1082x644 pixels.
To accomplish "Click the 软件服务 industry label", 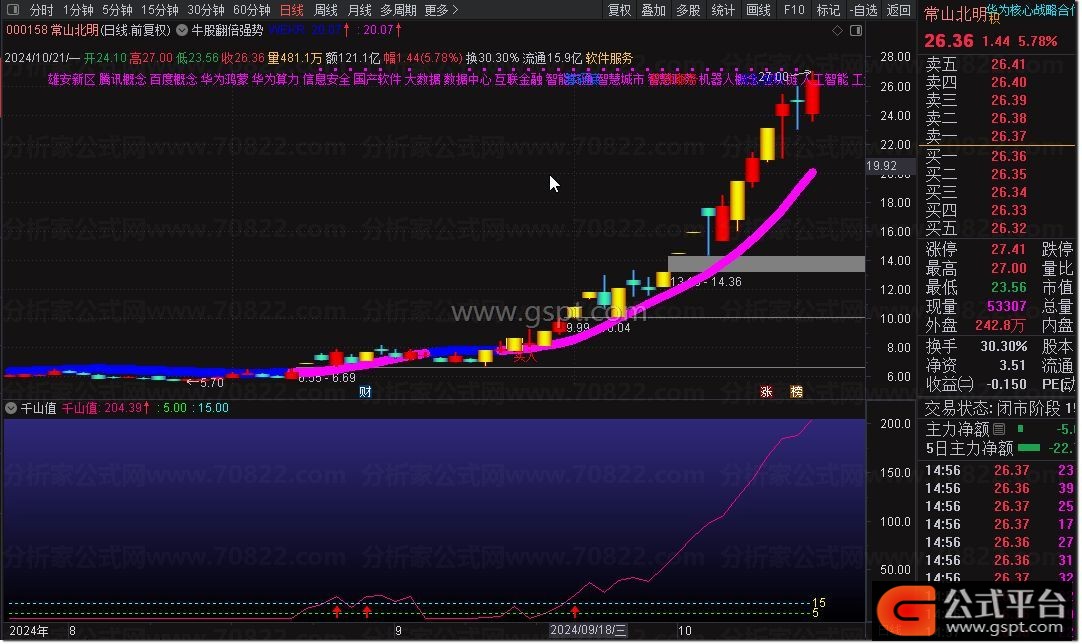I will (x=609, y=59).
